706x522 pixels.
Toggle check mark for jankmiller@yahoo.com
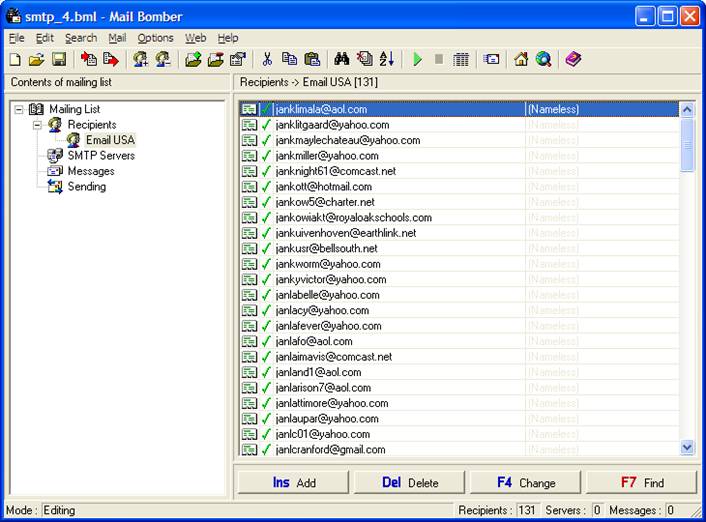click(267, 156)
